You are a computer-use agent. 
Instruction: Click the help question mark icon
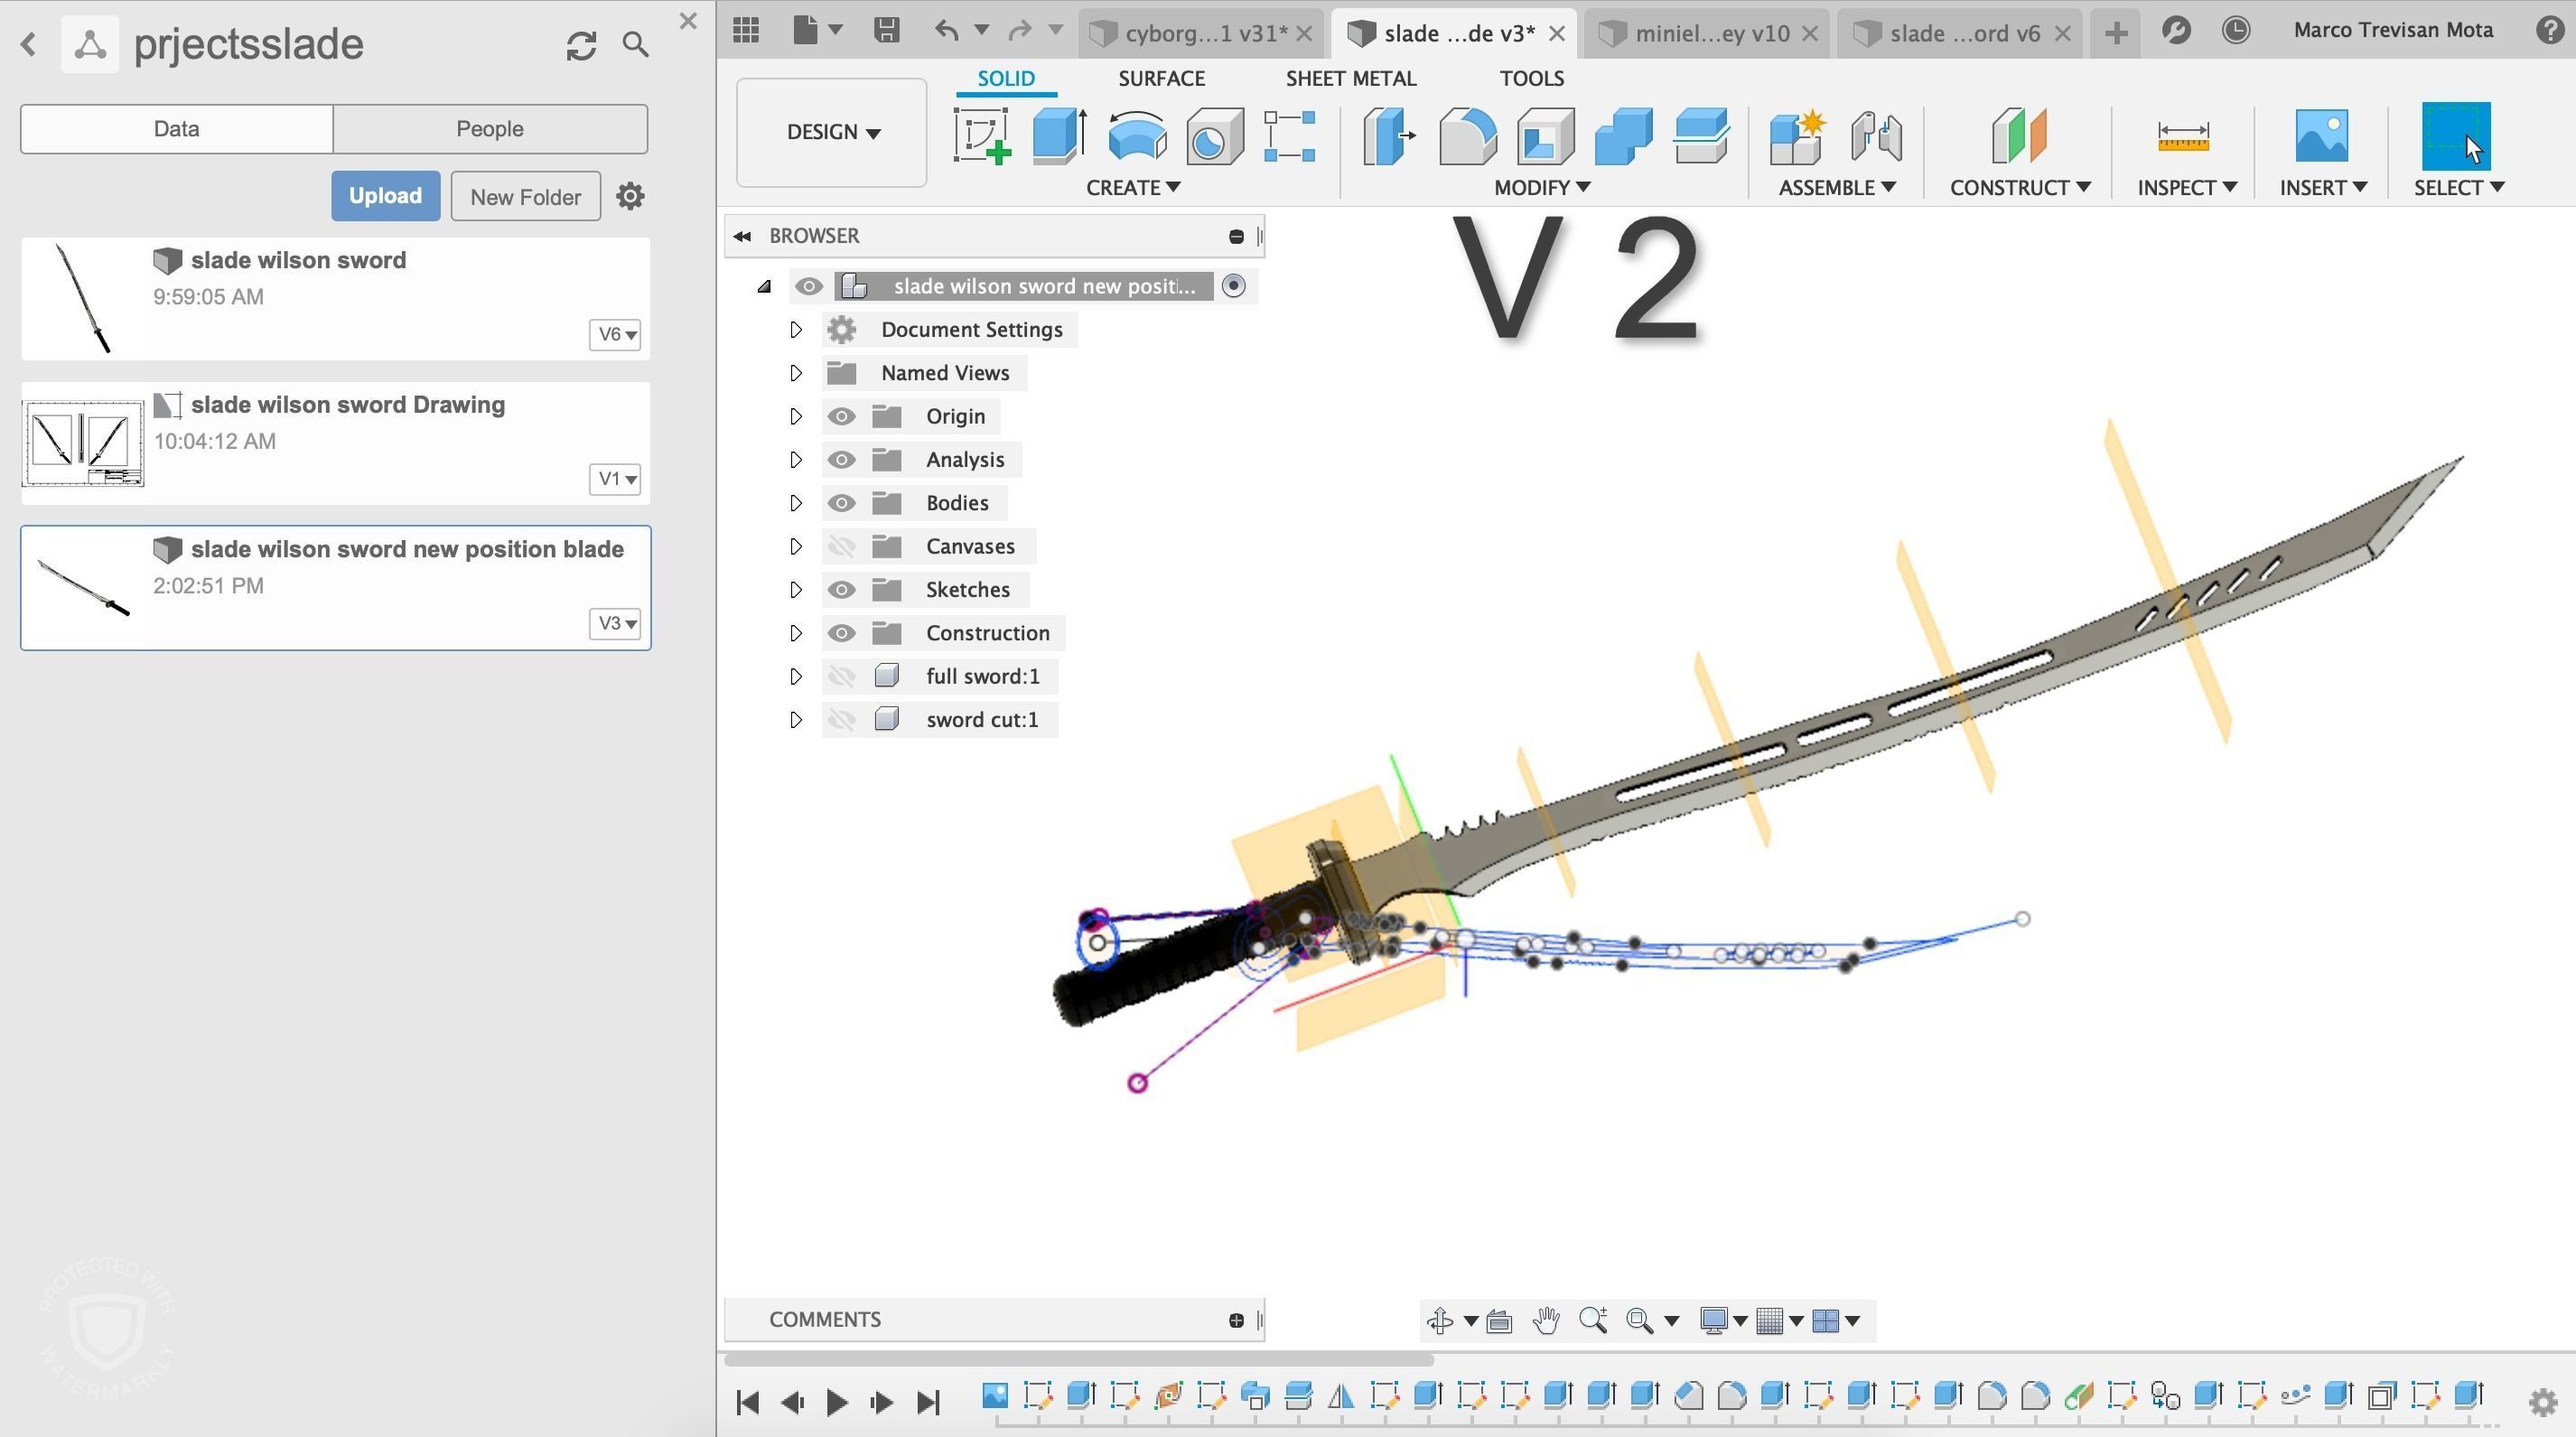2551,30
